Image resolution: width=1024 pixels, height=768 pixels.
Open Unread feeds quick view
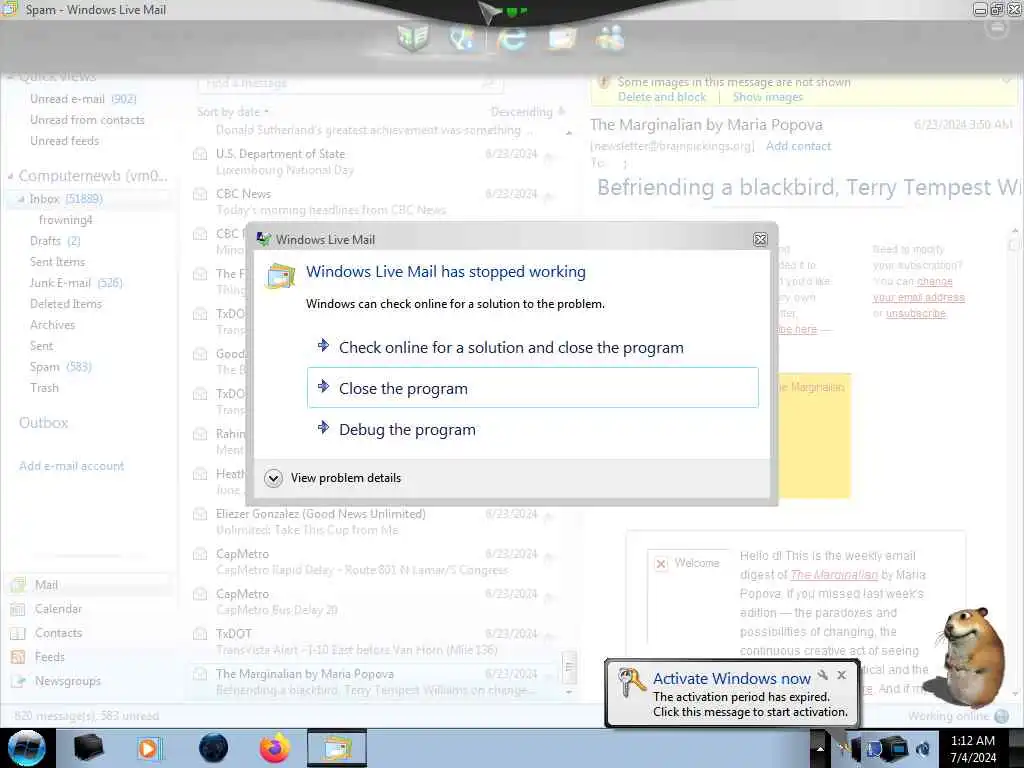[x=65, y=141]
